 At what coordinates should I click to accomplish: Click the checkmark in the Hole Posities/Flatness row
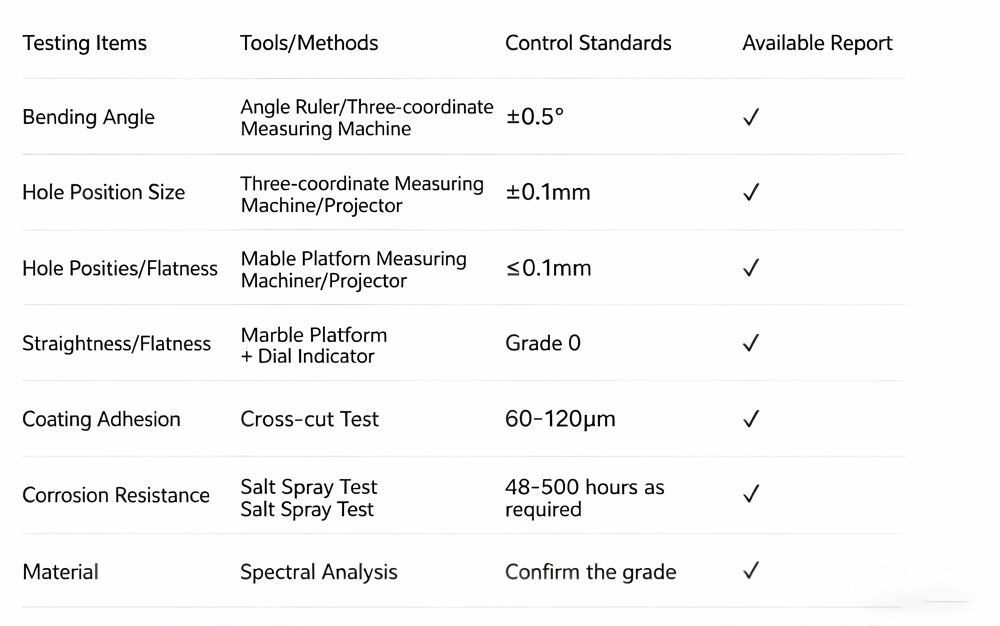(751, 268)
